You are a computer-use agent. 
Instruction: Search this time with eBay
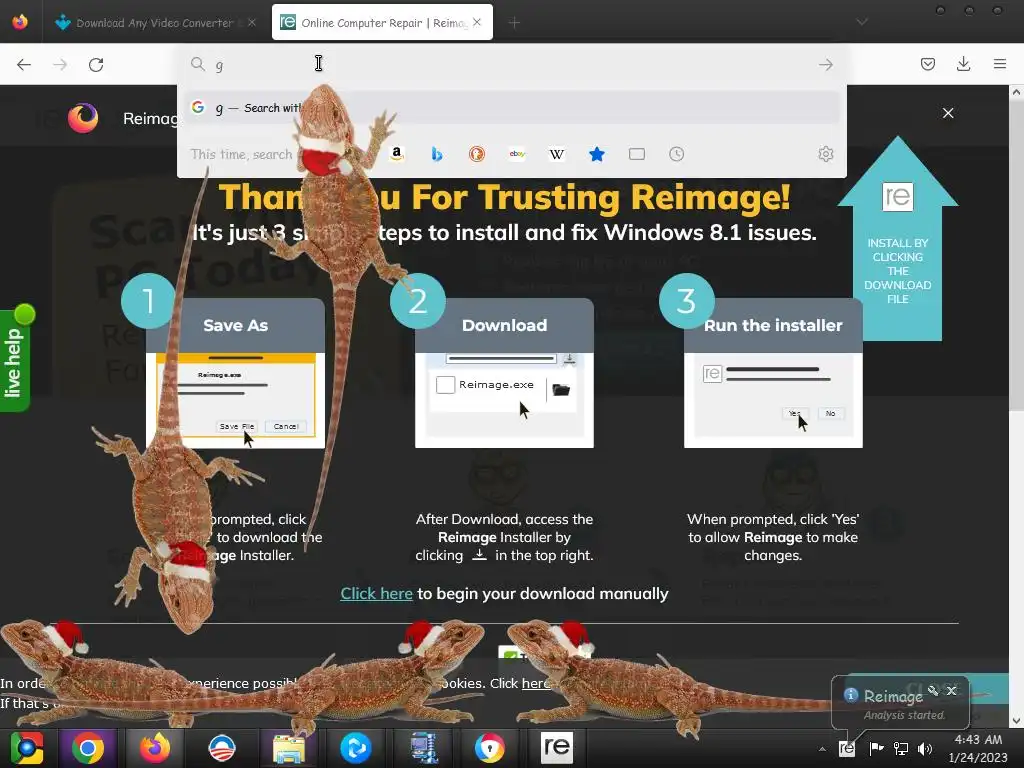tap(517, 154)
